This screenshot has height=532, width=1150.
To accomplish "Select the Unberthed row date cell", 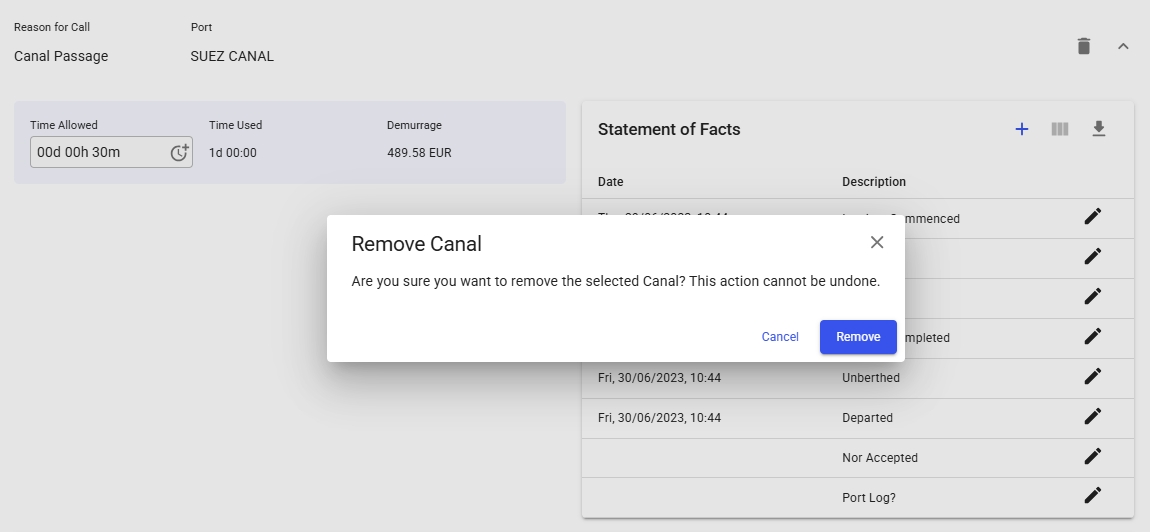I will [x=659, y=378].
